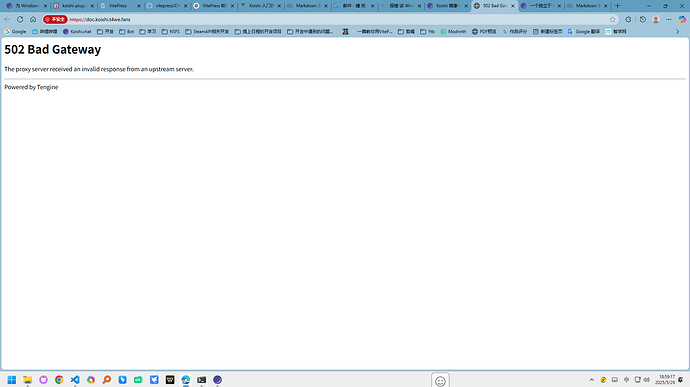Expand the system tray hidden icons
The width and height of the screenshot is (690, 387).
[591, 380]
